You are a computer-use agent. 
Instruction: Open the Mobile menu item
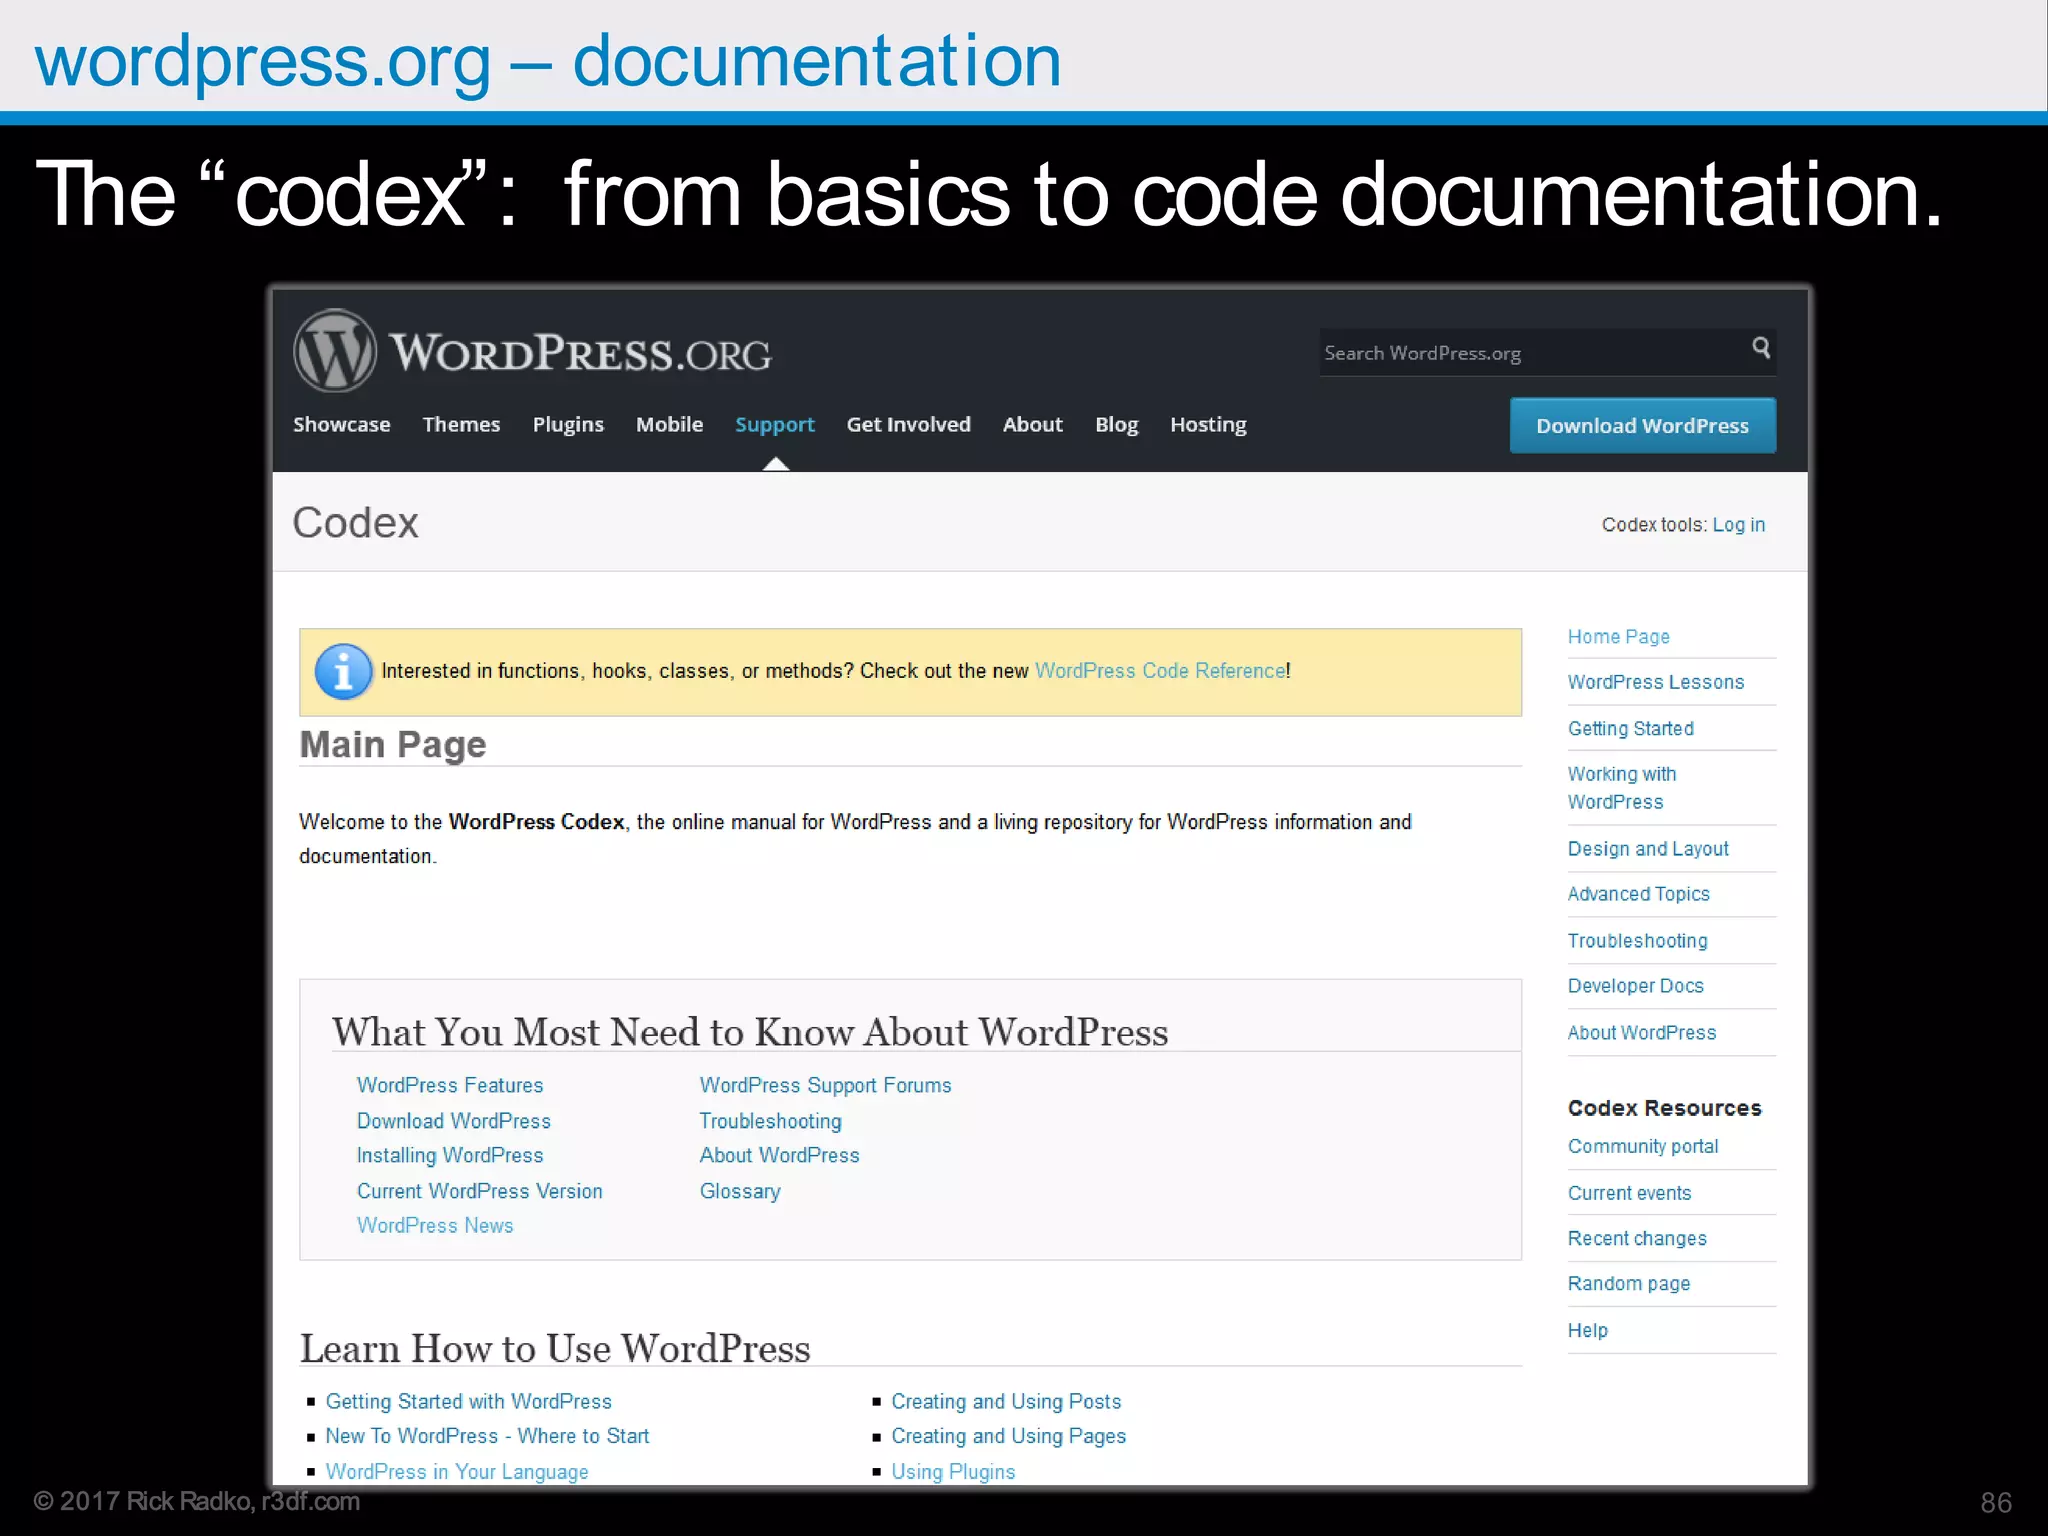pos(669,424)
